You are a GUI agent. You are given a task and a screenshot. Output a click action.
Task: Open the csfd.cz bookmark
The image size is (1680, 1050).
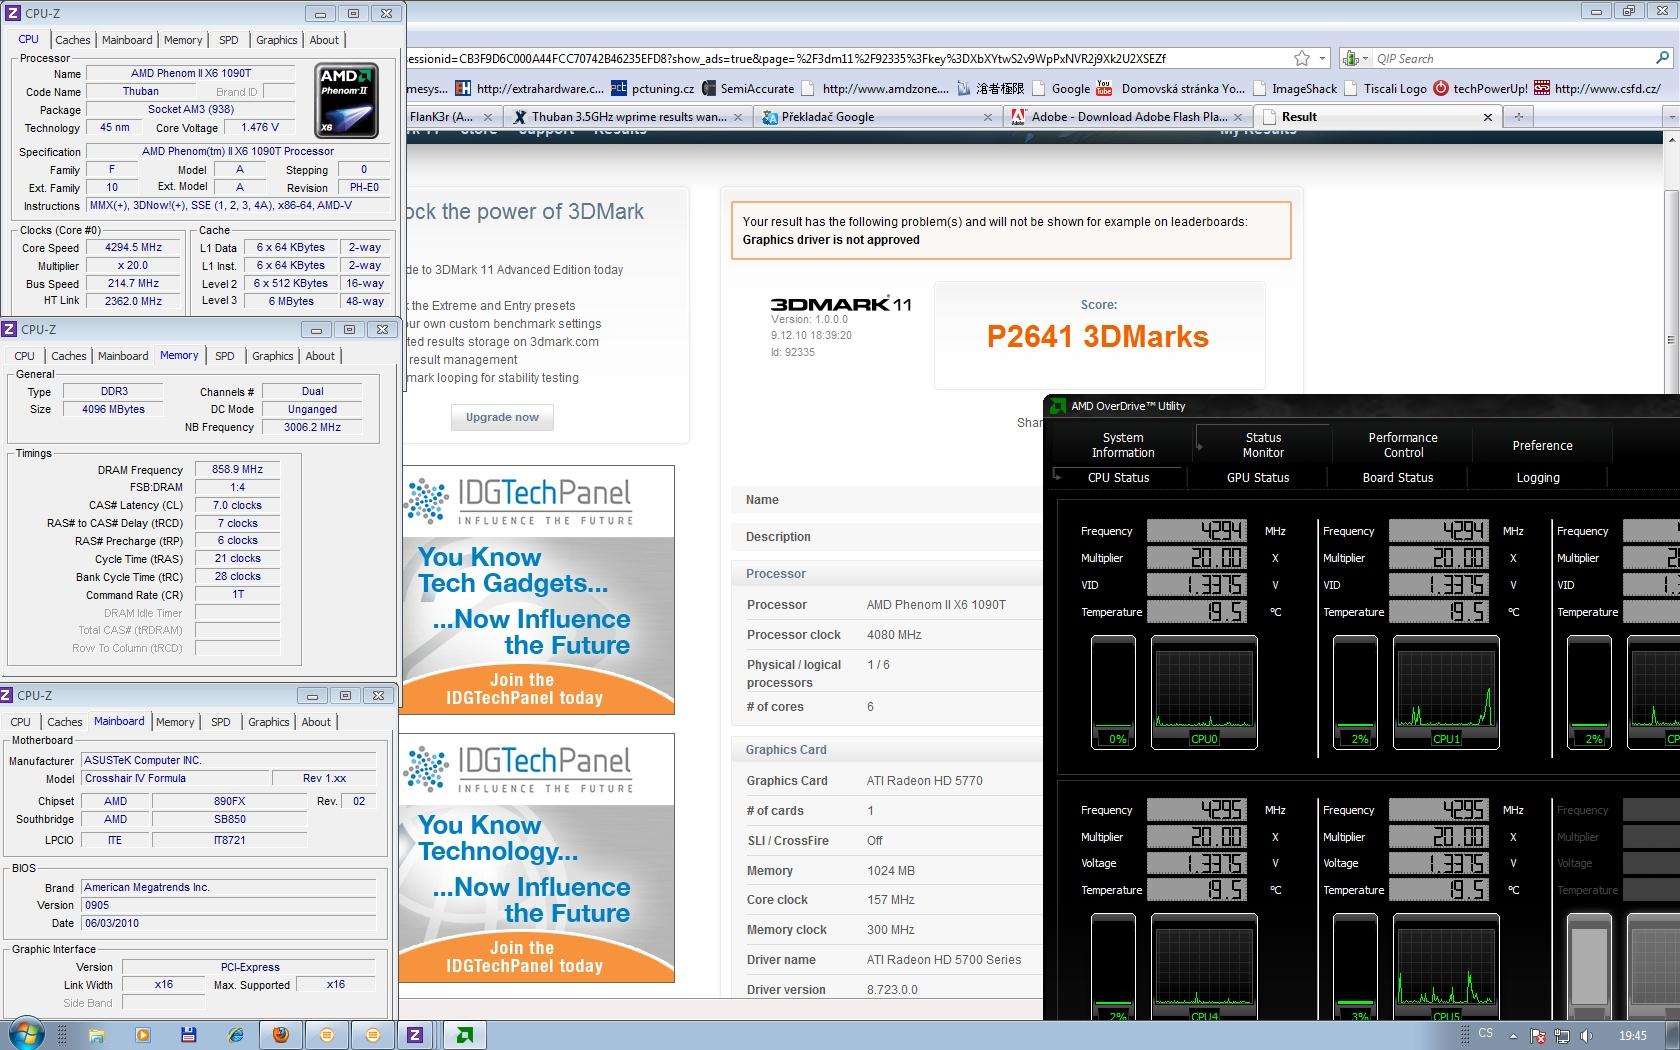pos(1597,88)
